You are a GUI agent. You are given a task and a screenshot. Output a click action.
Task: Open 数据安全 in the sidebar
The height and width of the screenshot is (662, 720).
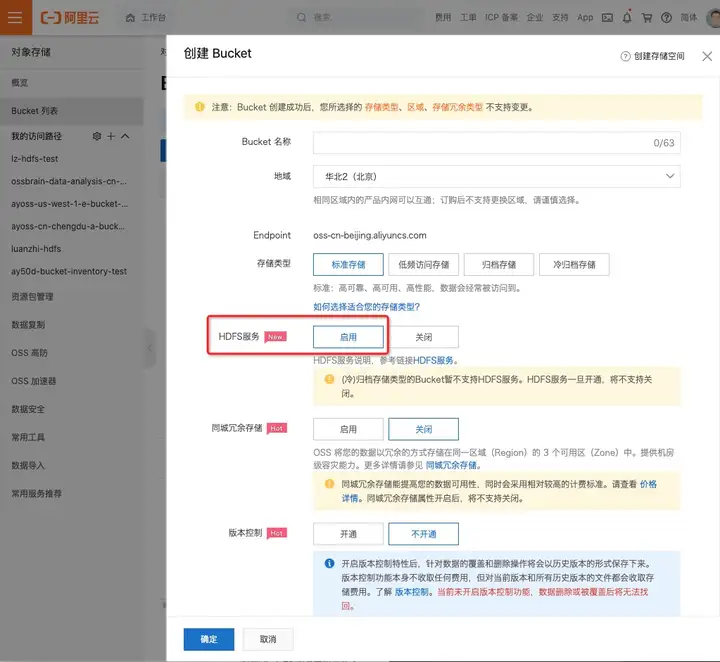[x=28, y=409]
